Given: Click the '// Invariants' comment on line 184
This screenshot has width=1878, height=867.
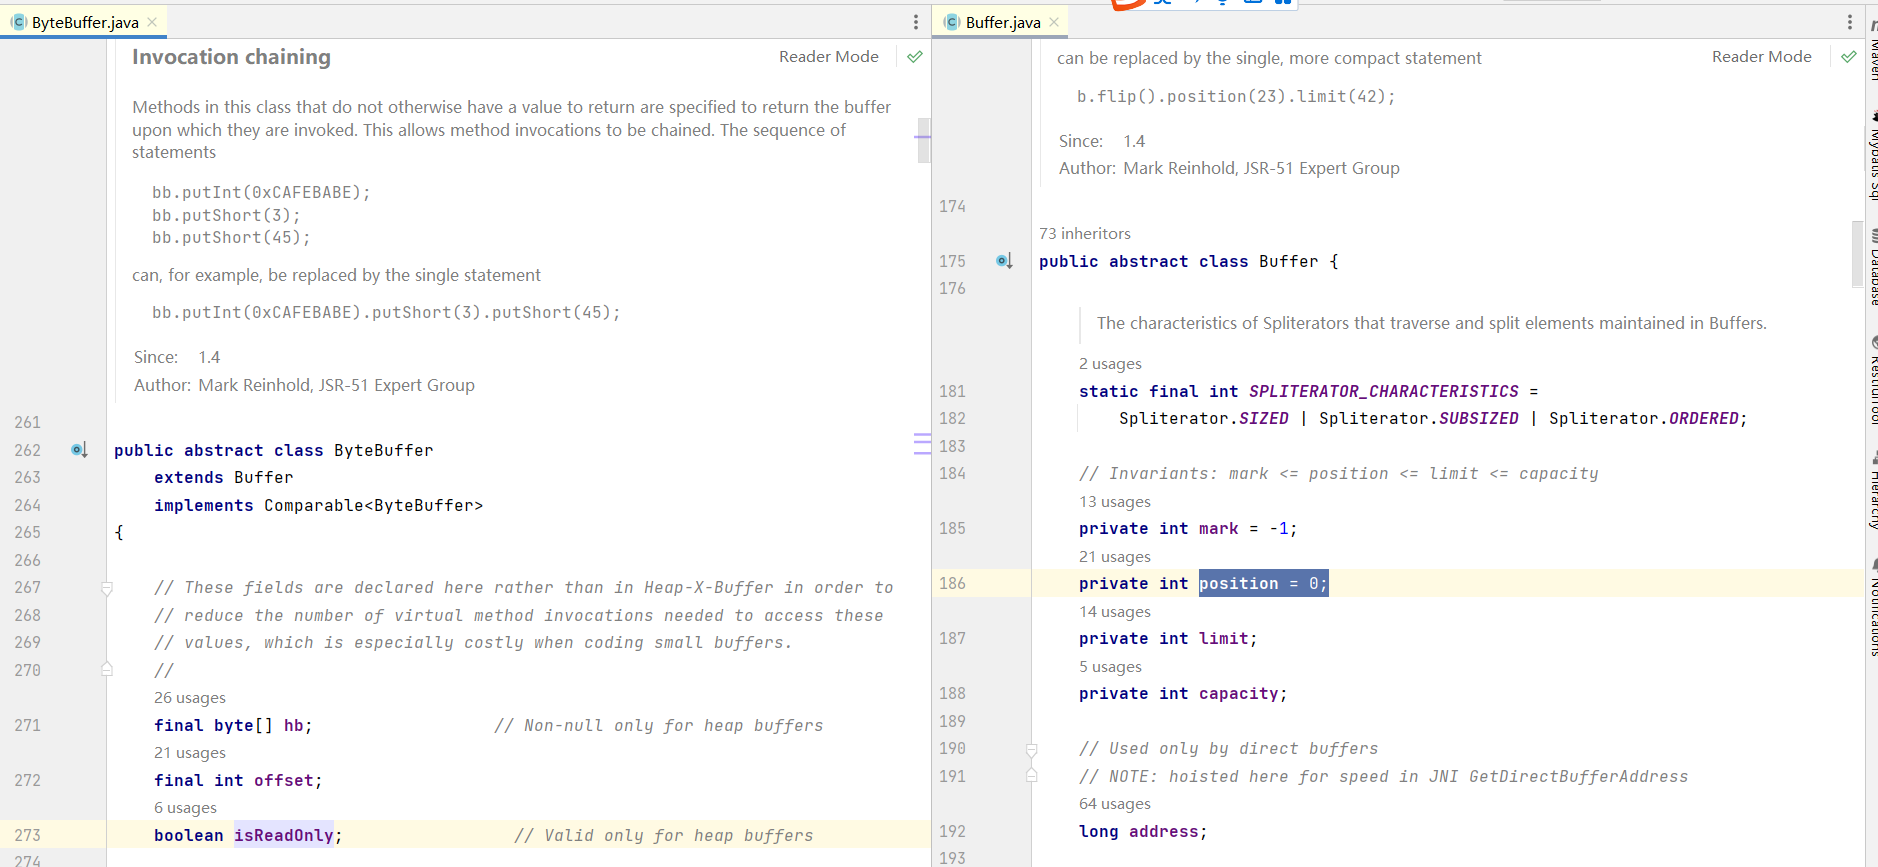Looking at the screenshot, I should click(1338, 474).
